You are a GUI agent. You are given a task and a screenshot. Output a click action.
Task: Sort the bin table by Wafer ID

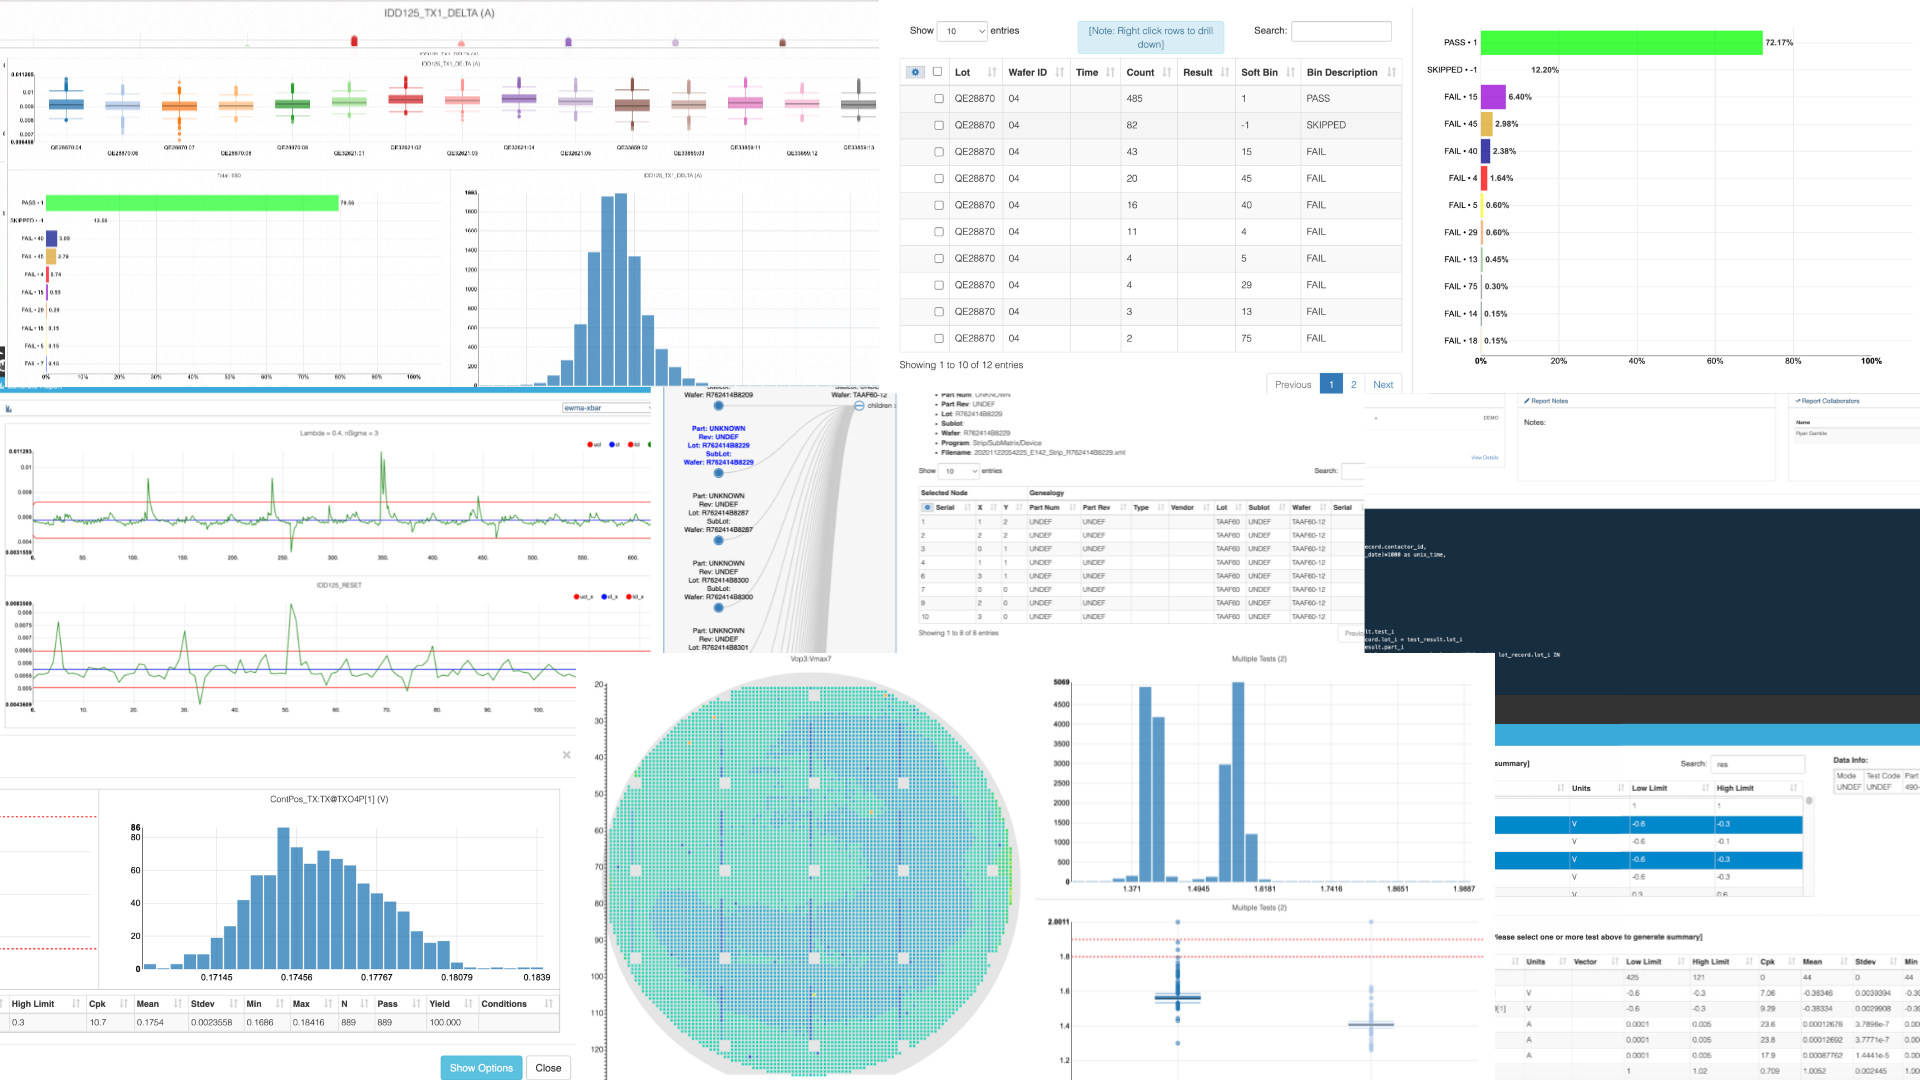pos(1035,72)
